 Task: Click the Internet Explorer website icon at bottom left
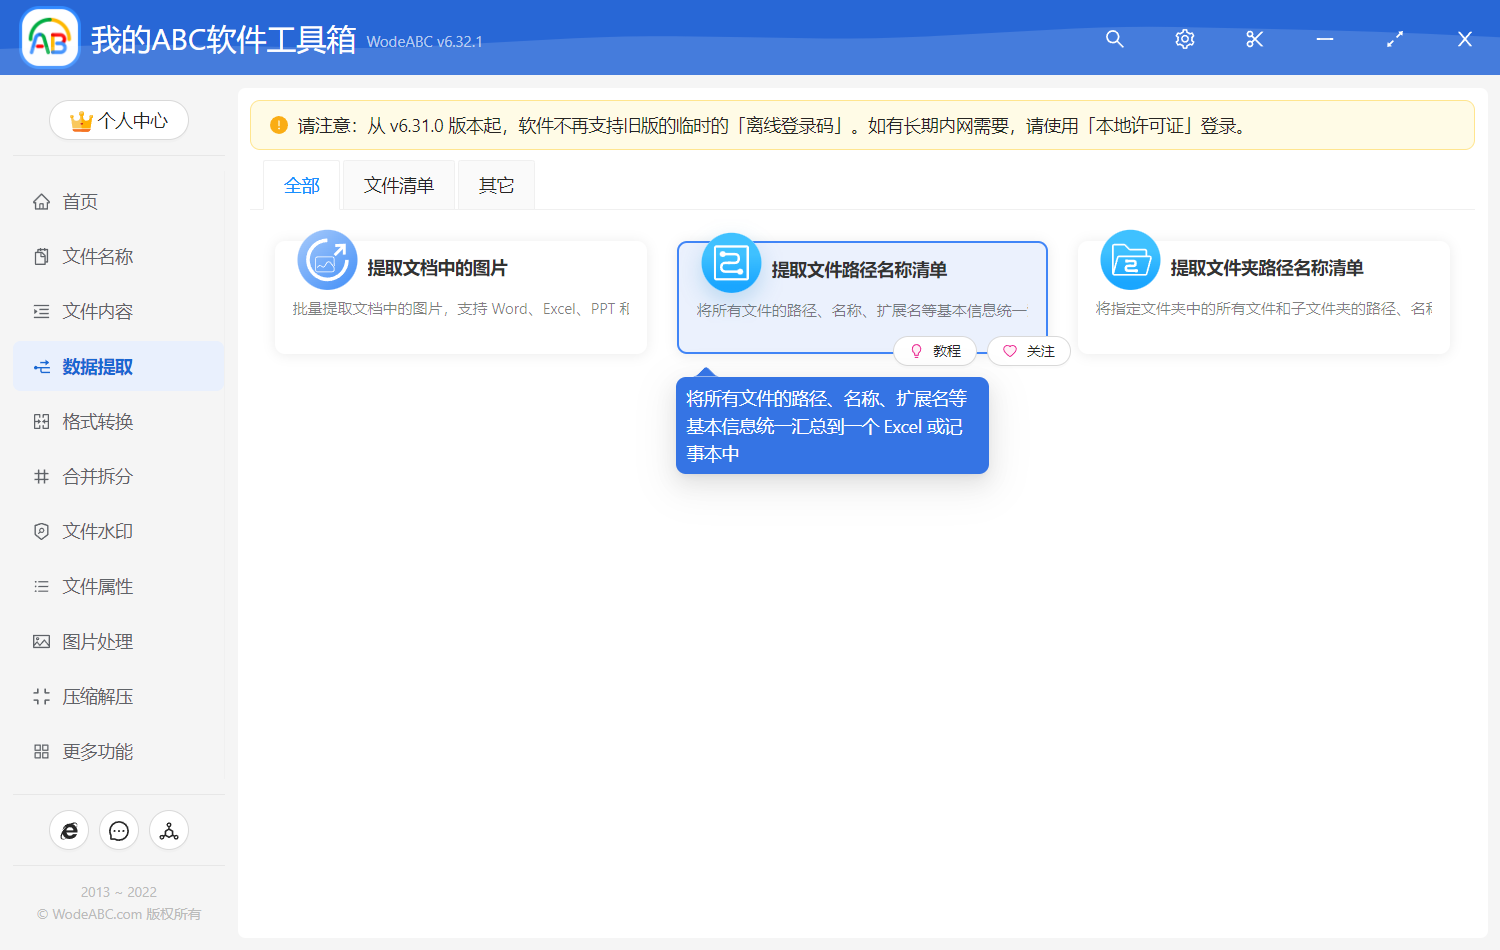point(69,830)
